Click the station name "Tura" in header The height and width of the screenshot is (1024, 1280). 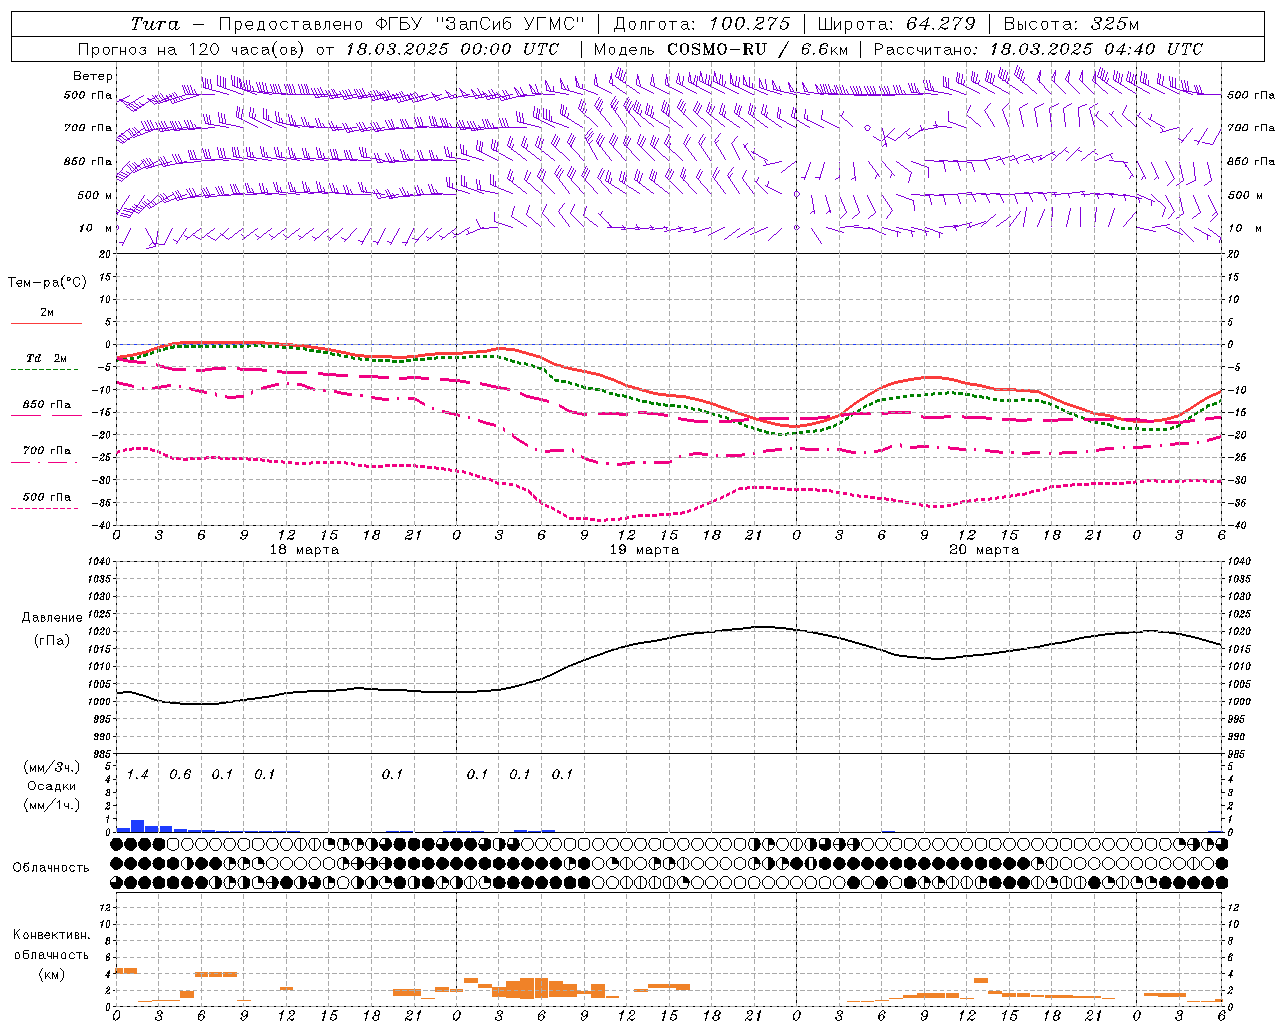155,24
